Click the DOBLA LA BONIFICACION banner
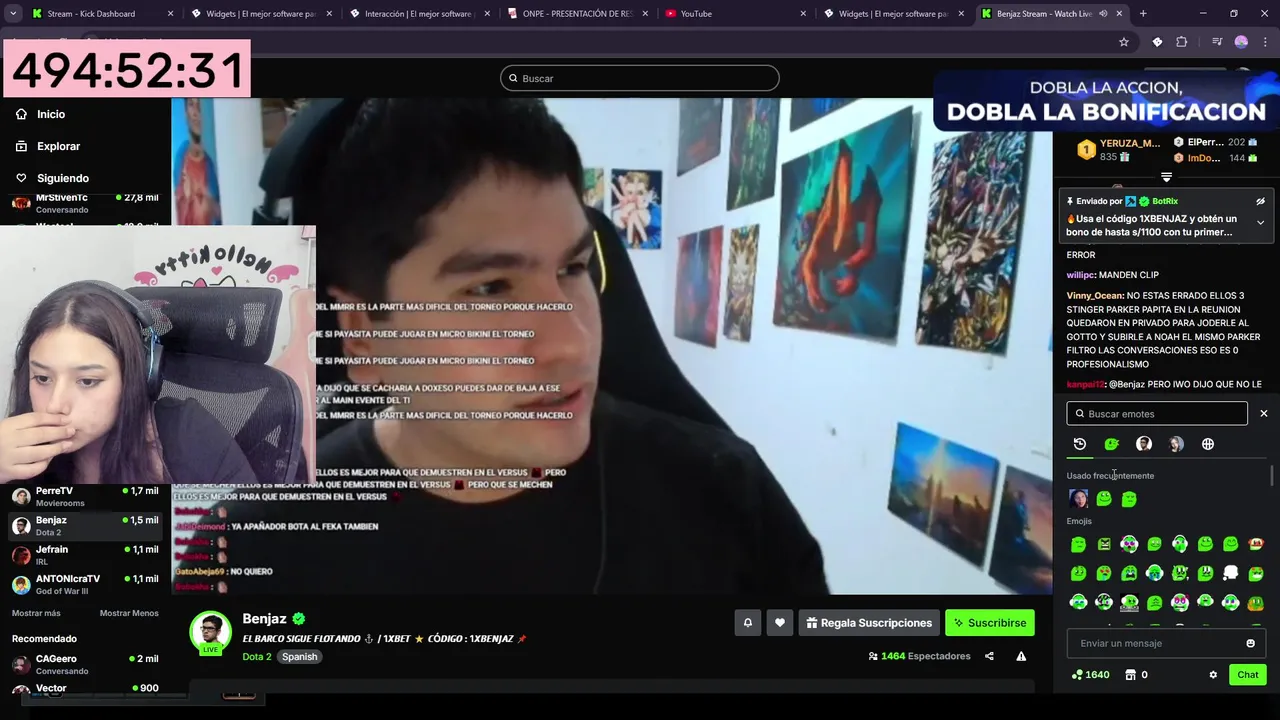1280x720 pixels. click(1106, 102)
